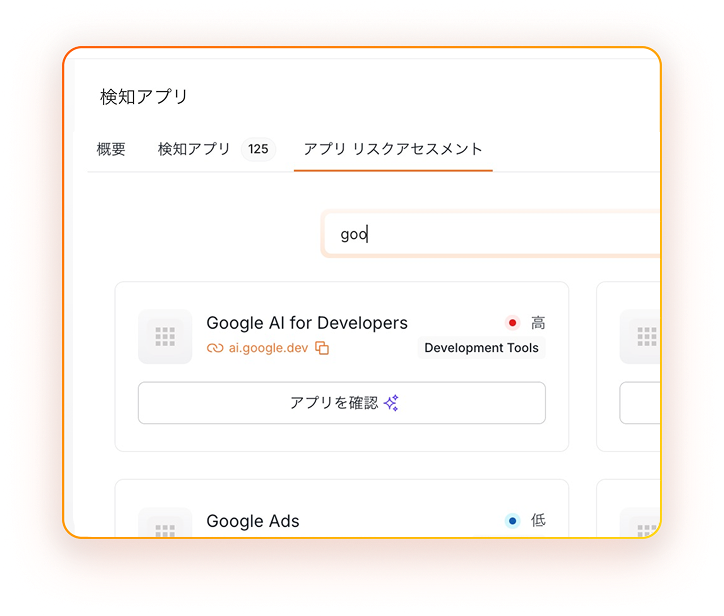Image resolution: width=724 pixels, height=616 pixels.
Task: Click the chain link icon beside ai.google.dev
Action: coord(215,348)
